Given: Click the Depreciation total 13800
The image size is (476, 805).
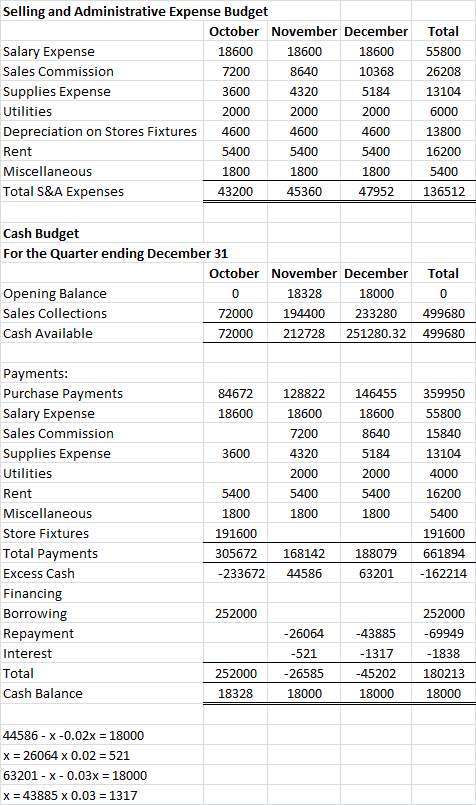Looking at the screenshot, I should tap(443, 131).
